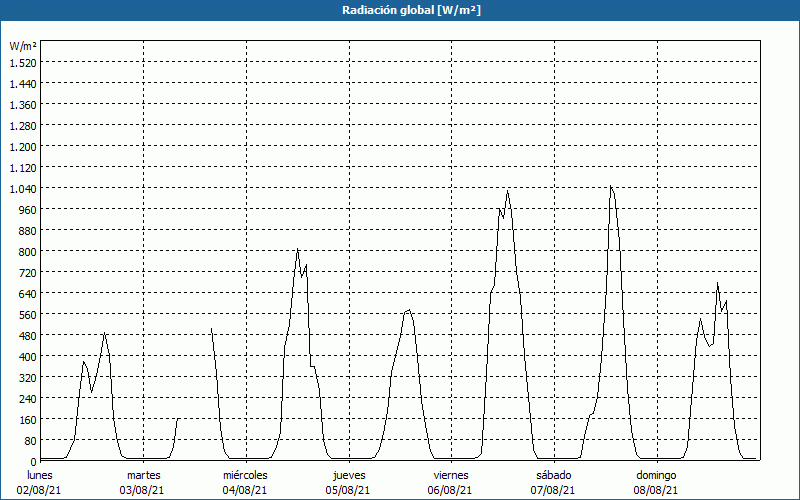
Task: Click the 'jueves' day label
Action: click(x=349, y=475)
